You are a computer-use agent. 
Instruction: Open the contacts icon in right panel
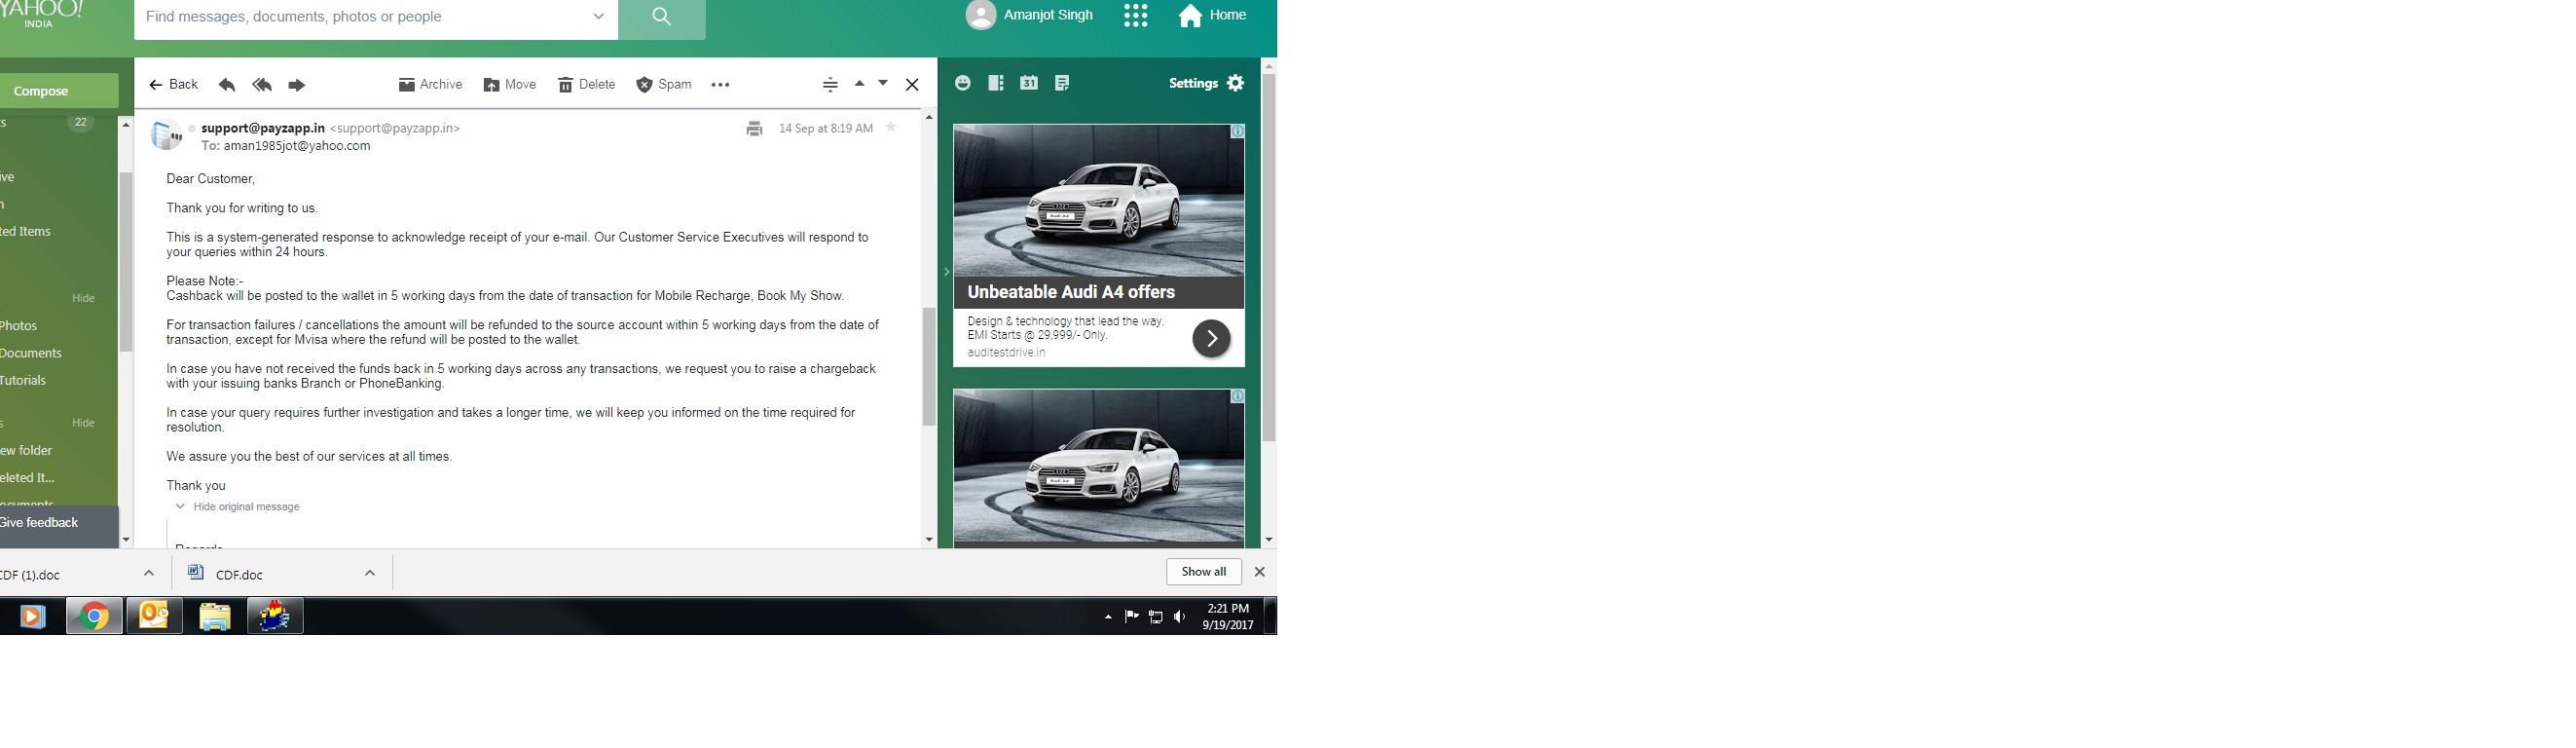point(995,83)
